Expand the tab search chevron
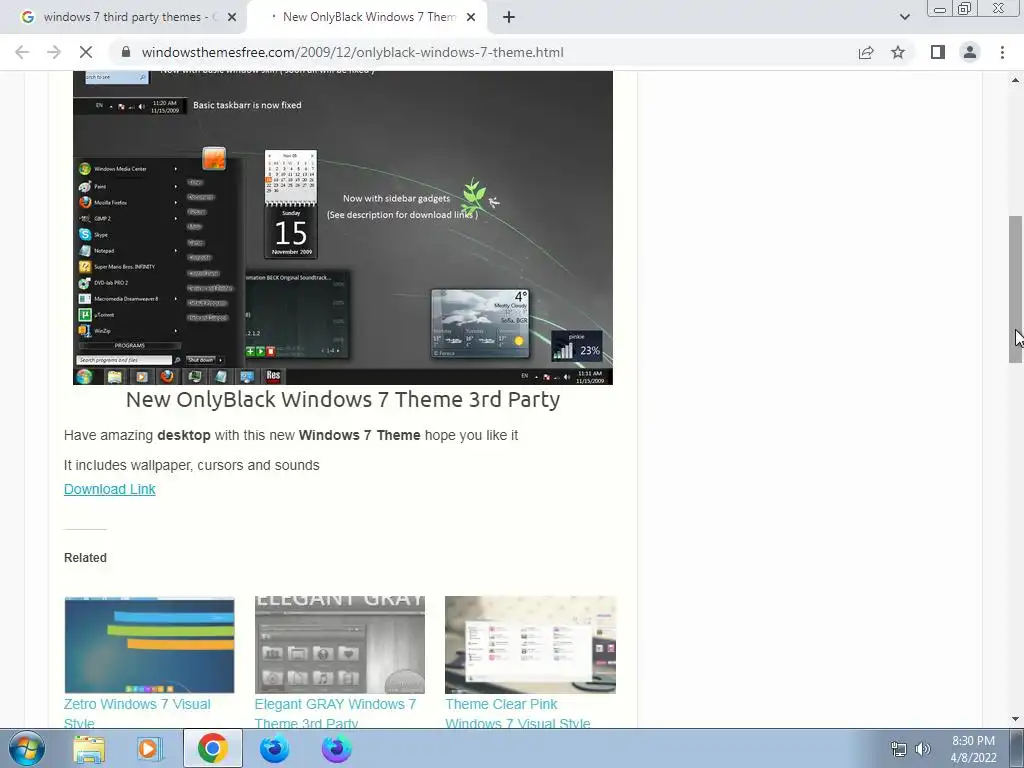 tap(904, 17)
